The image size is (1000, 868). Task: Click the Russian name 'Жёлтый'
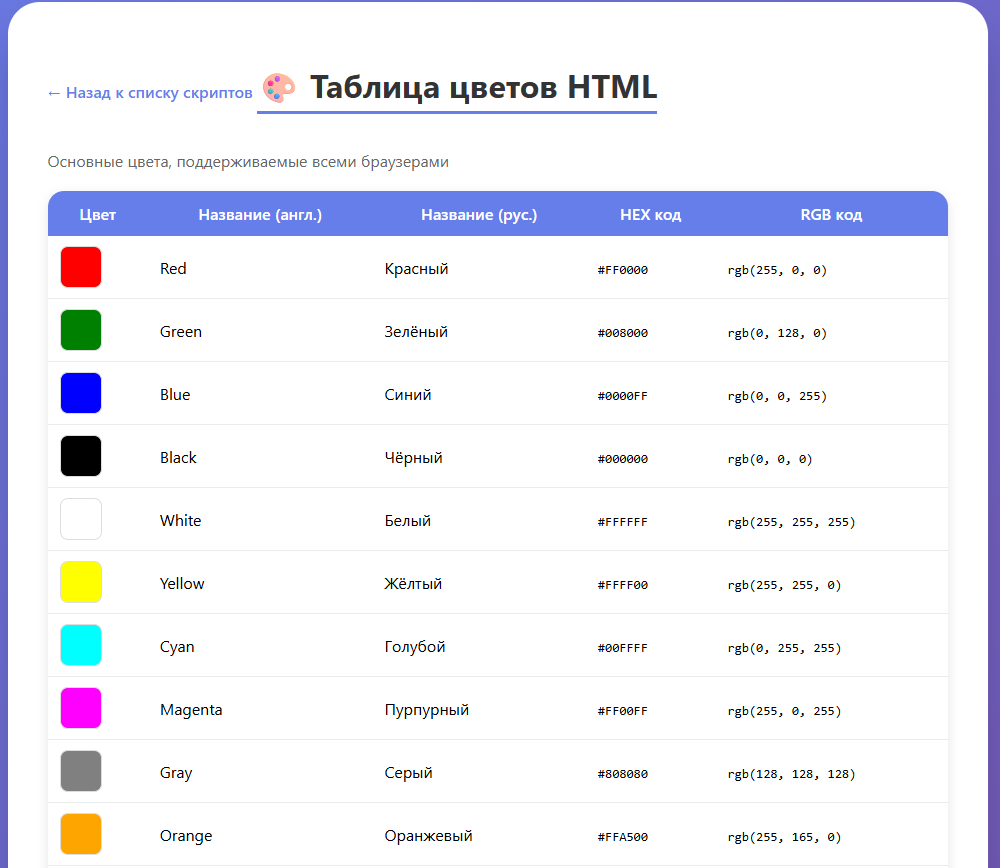413,584
